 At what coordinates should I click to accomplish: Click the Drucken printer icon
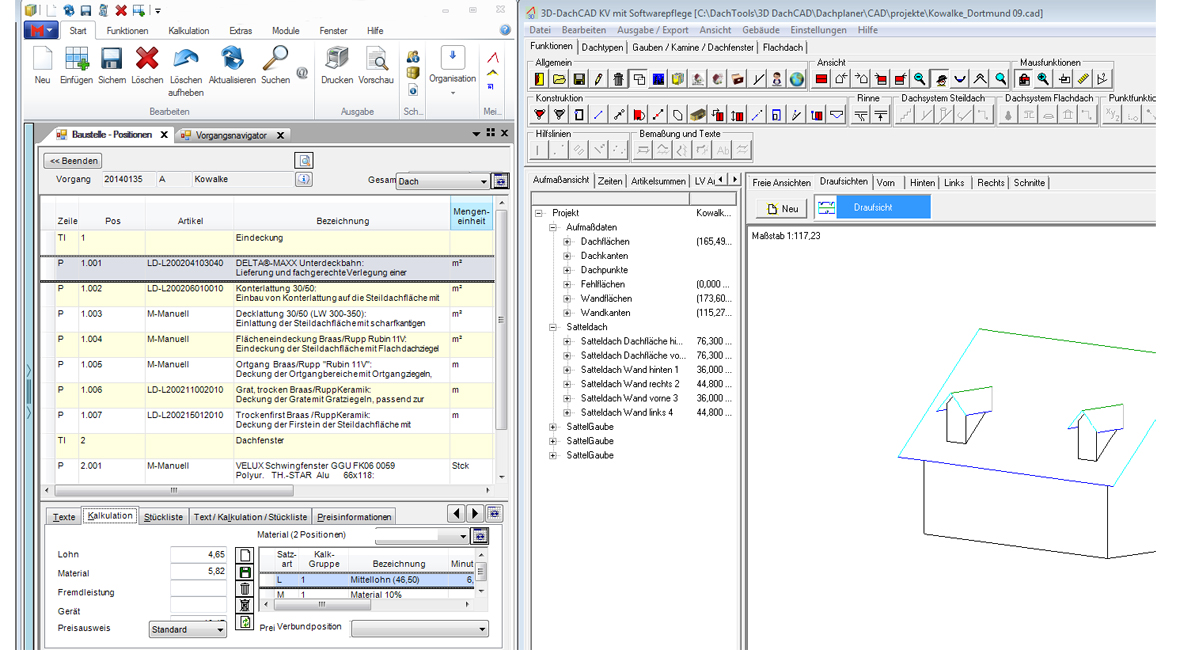pos(337,59)
